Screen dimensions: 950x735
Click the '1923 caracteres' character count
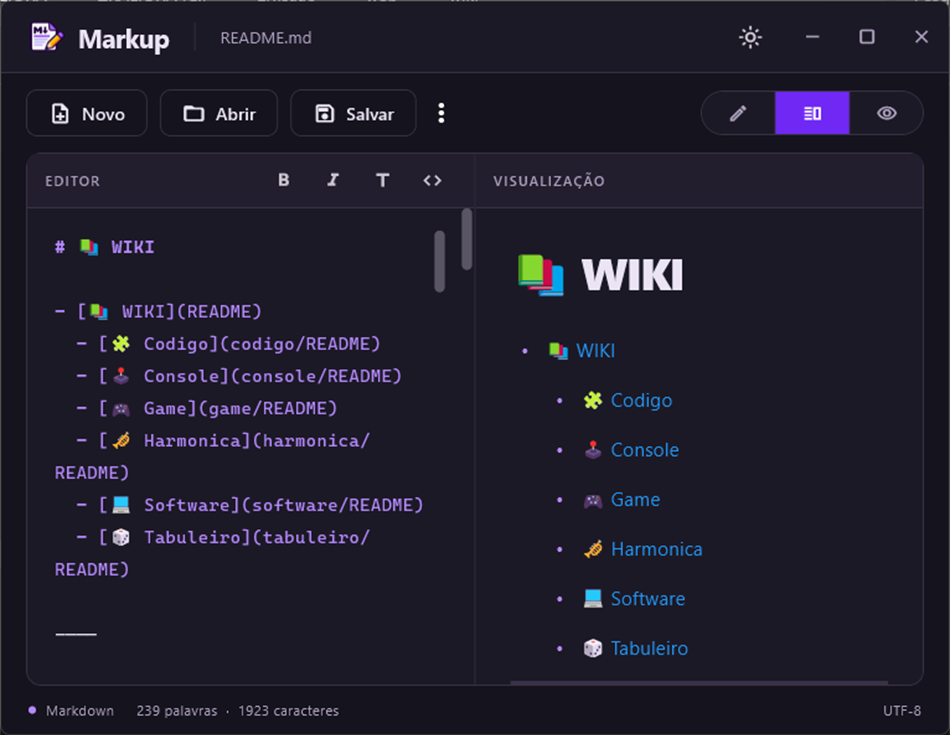point(288,711)
